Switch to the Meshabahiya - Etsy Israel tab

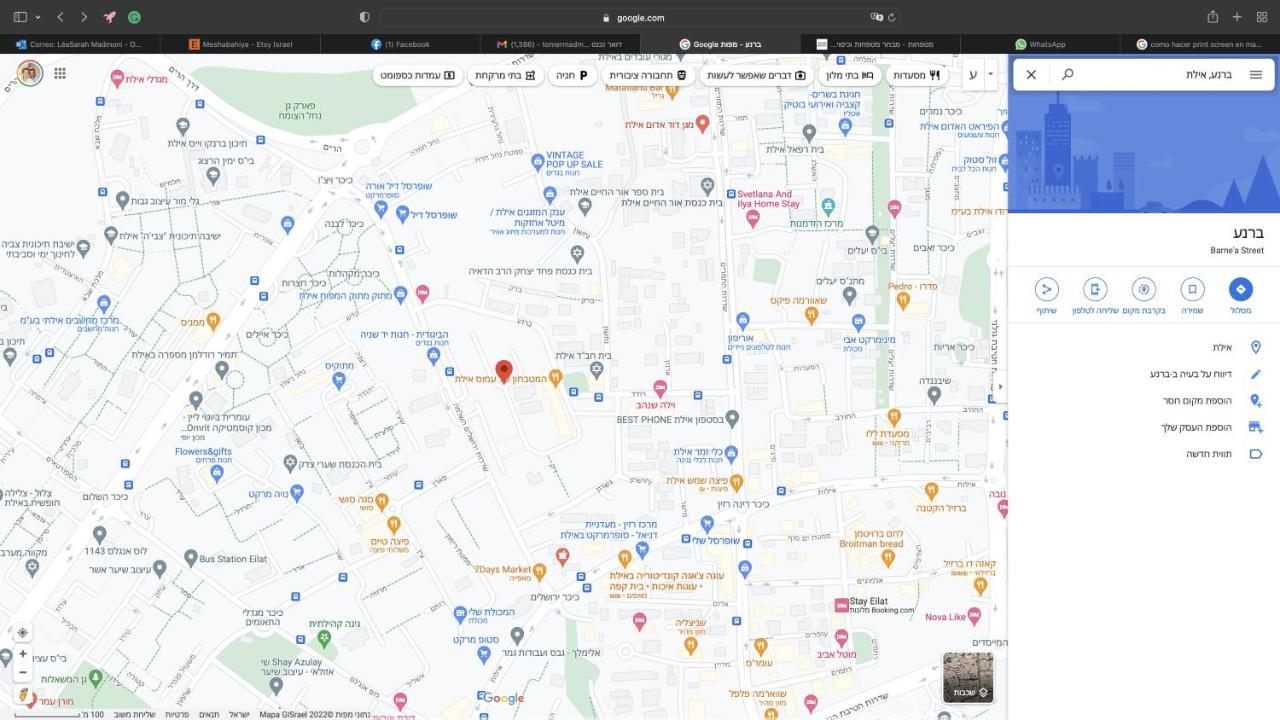tap(240, 44)
